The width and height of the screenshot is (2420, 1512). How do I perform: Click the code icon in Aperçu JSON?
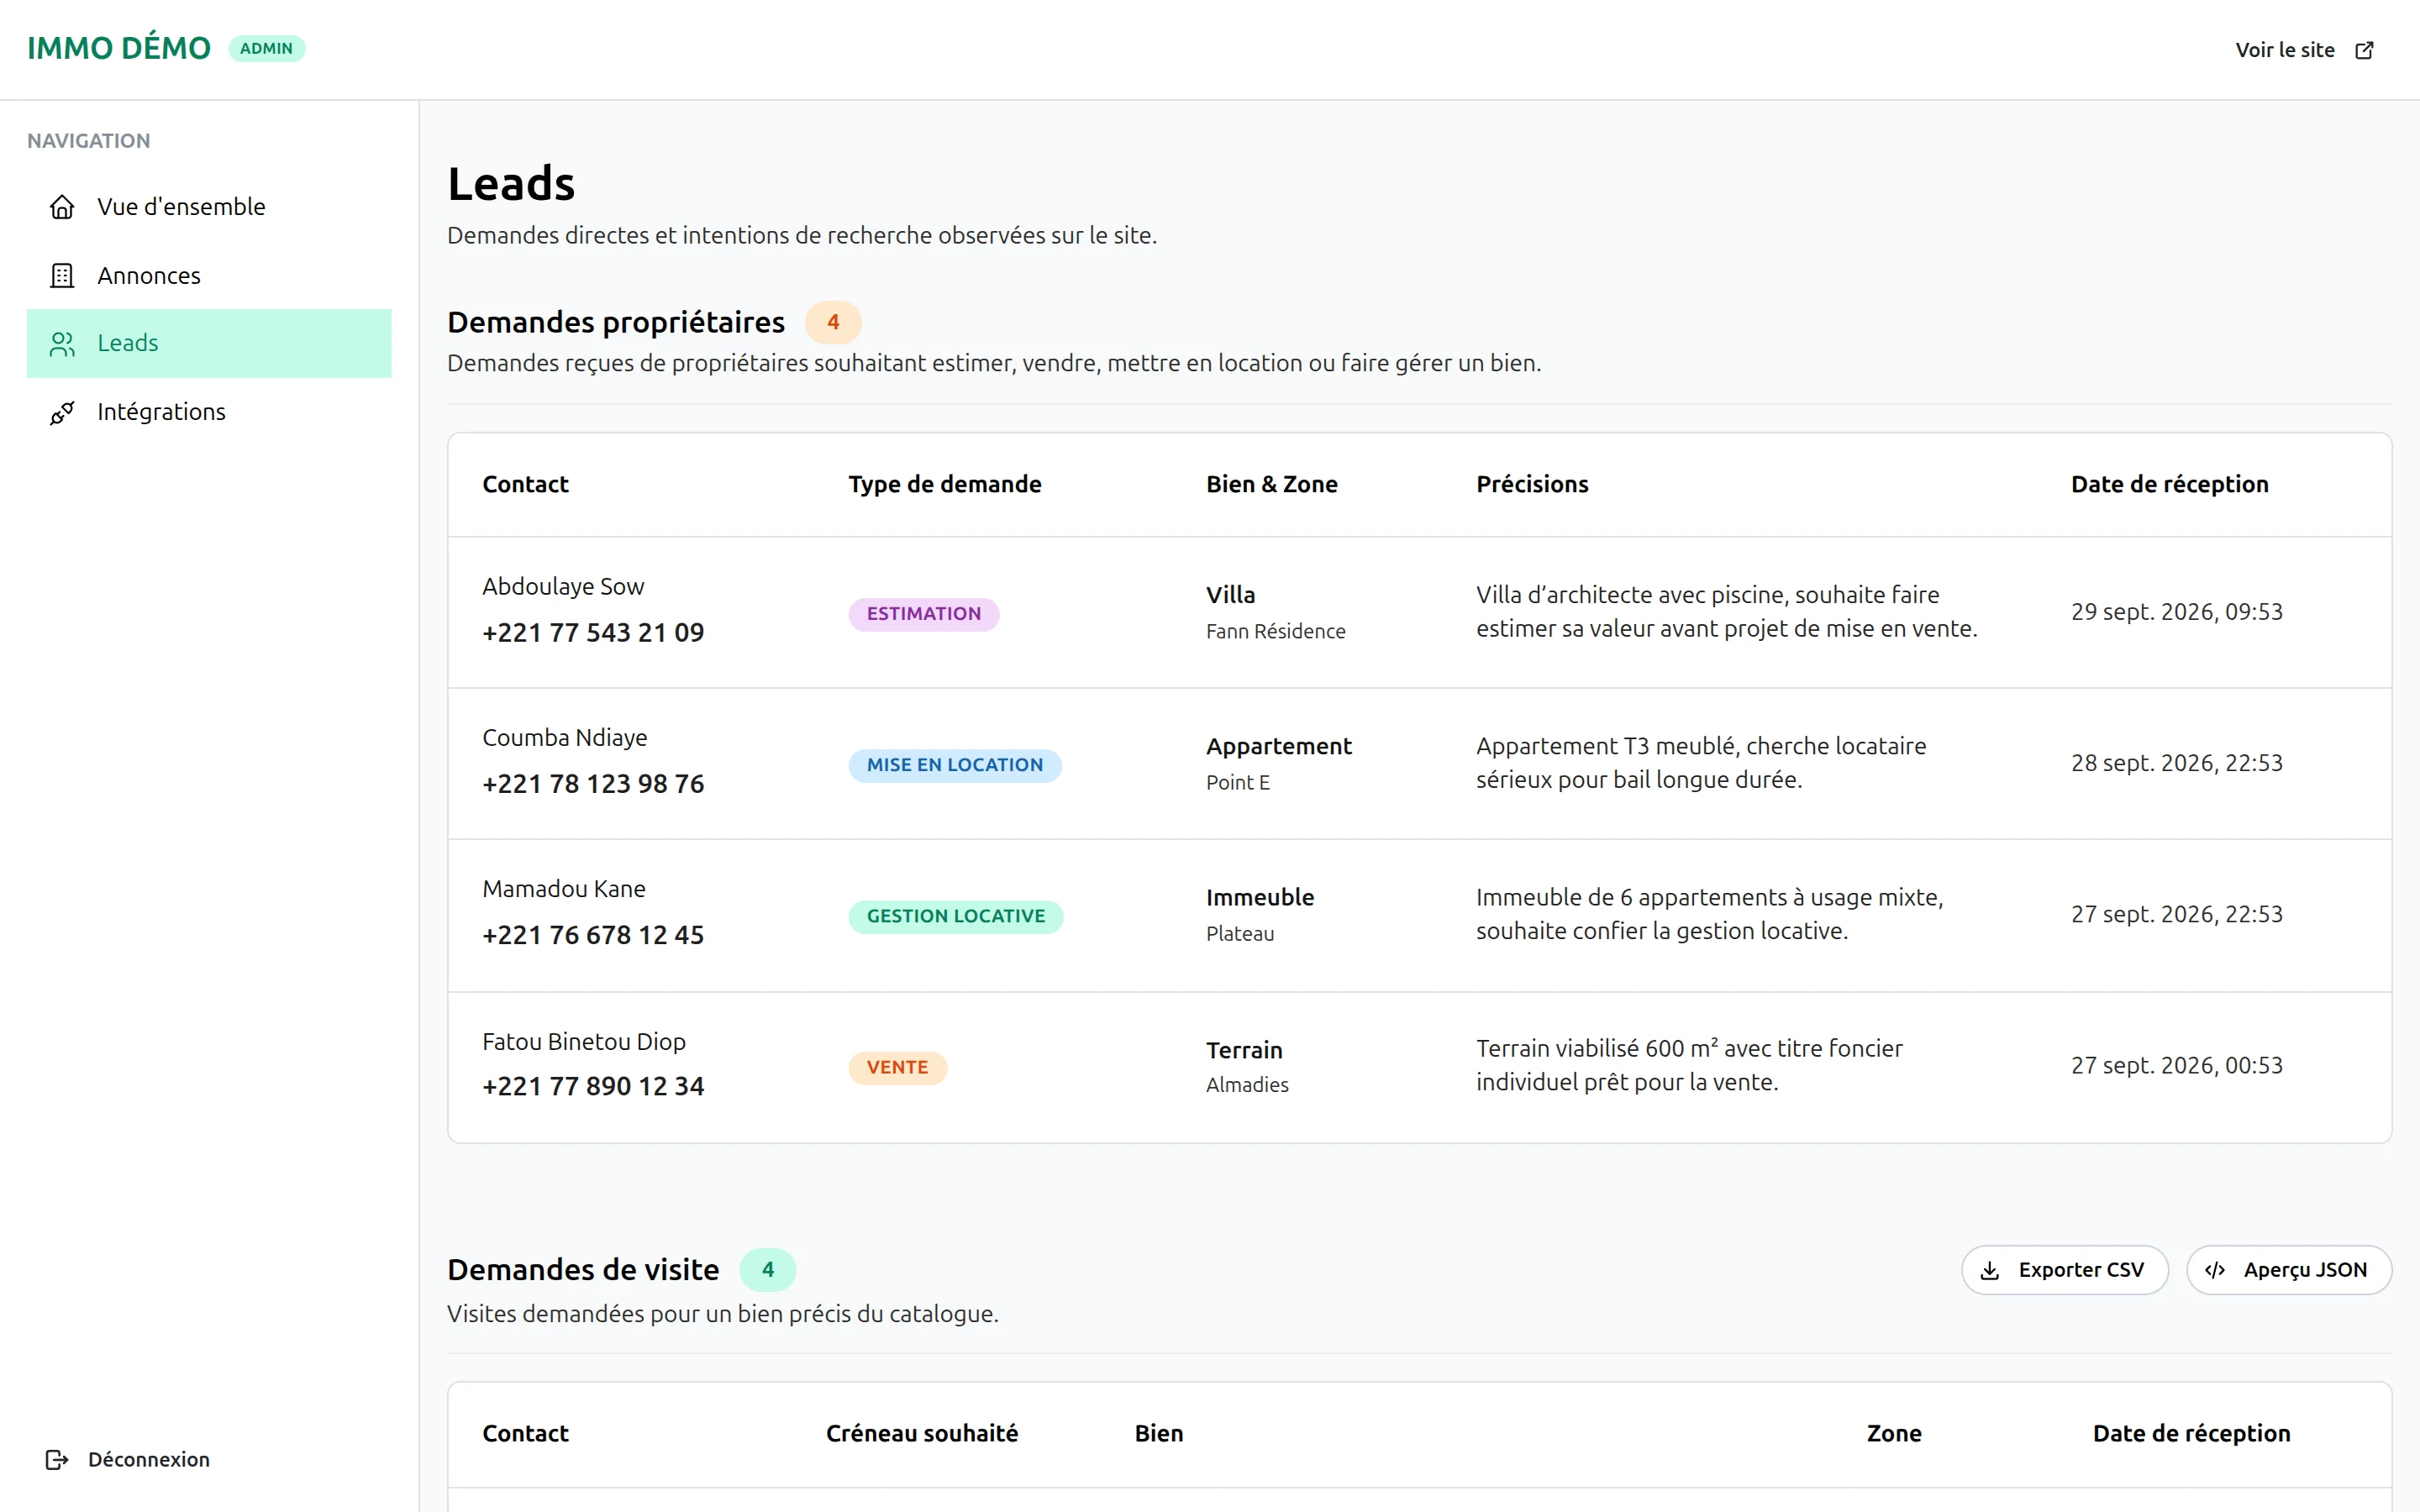pyautogui.click(x=2215, y=1270)
